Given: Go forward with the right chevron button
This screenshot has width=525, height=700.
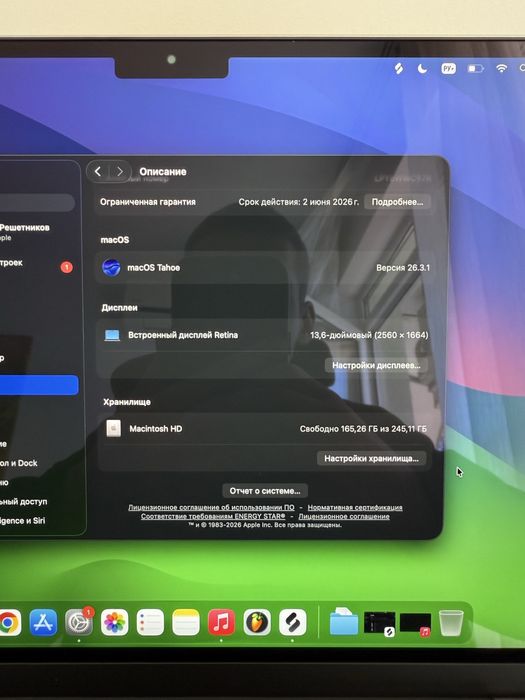Looking at the screenshot, I should [120, 171].
